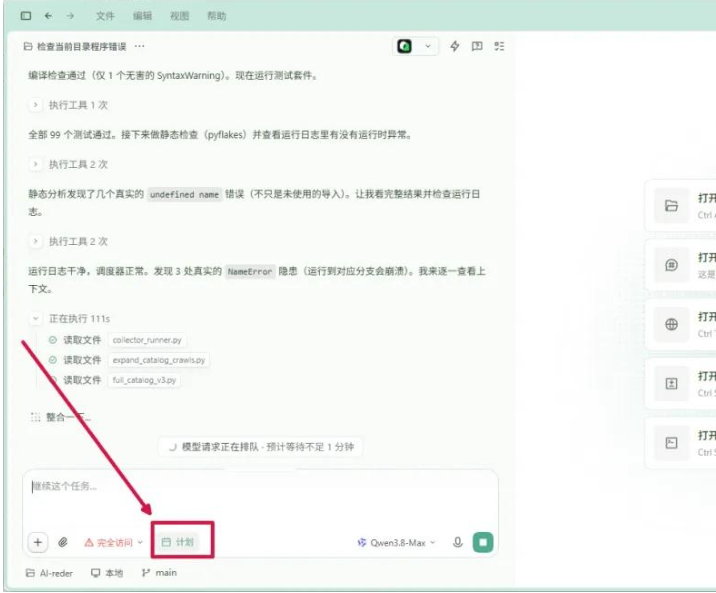The height and width of the screenshot is (593, 716).
Task: Expand the 执行工具 1 次 section
Action: [x=36, y=105]
